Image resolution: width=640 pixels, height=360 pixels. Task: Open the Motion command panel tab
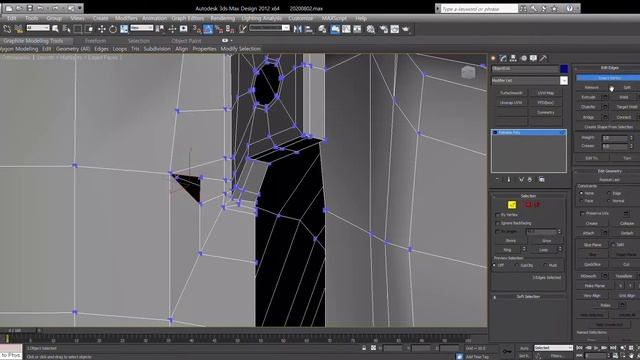click(x=523, y=58)
